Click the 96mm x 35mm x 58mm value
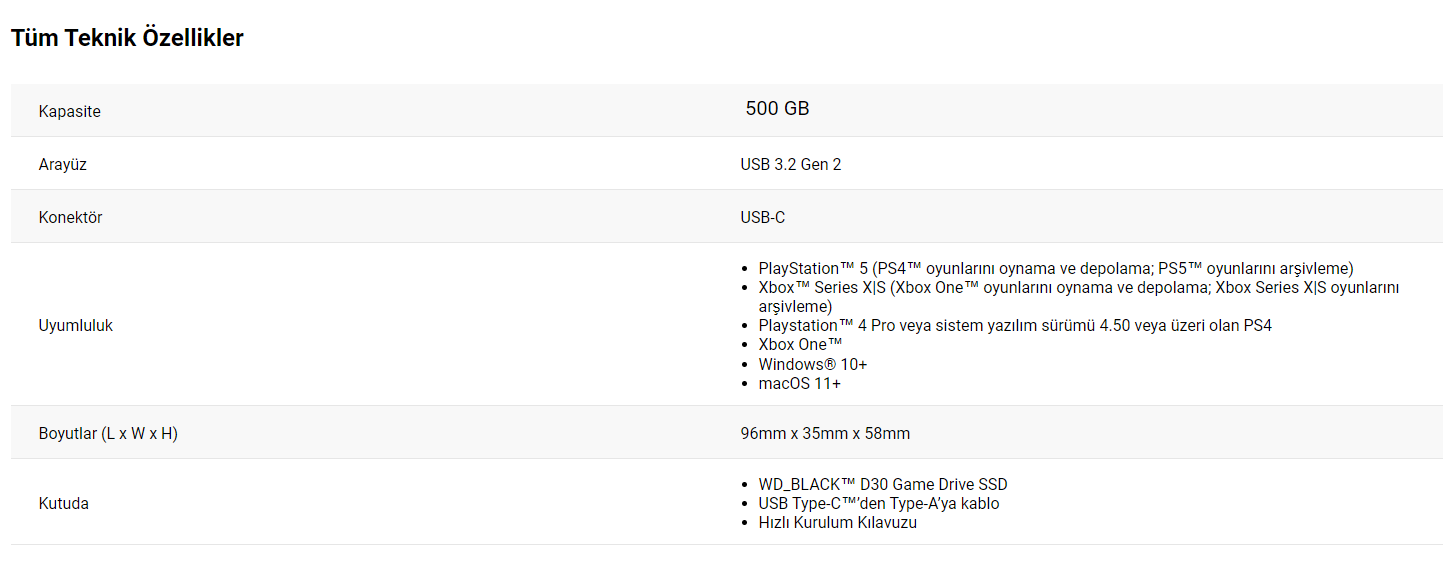 pos(825,434)
